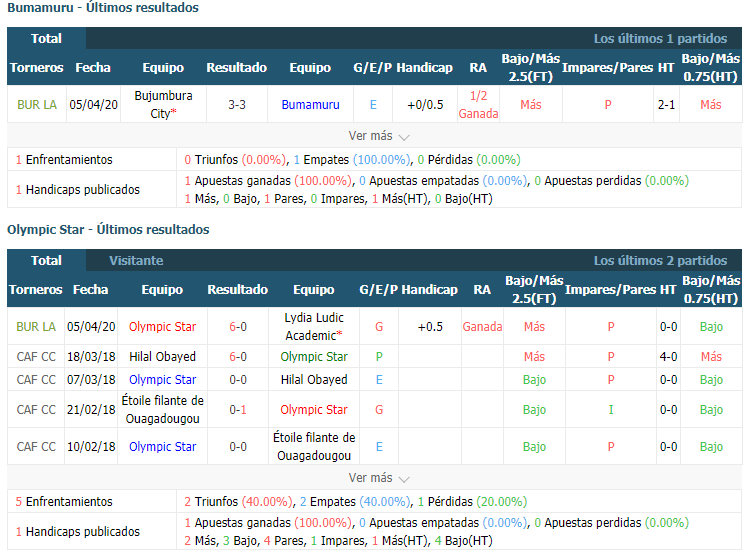Image resolution: width=748 pixels, height=553 pixels.
Task: Open CAF CC league in 21/02/18 row
Action: click(x=36, y=409)
